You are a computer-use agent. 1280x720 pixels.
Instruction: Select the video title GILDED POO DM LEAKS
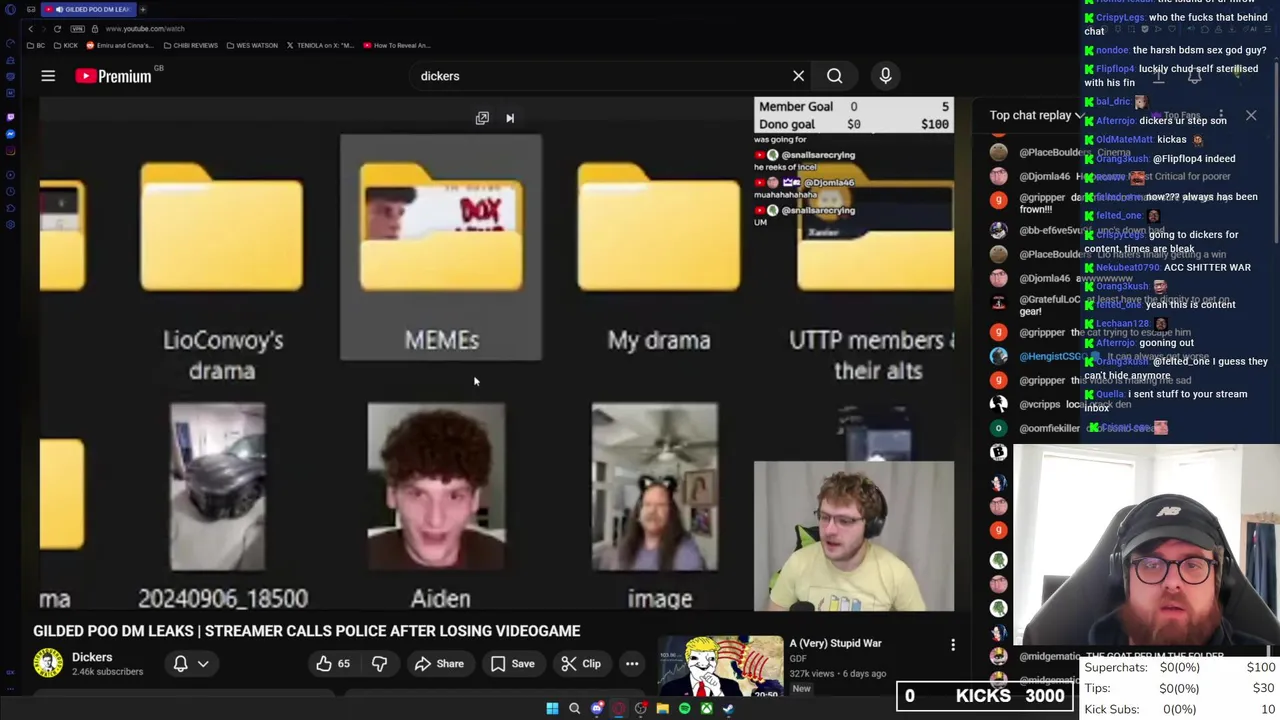(306, 631)
